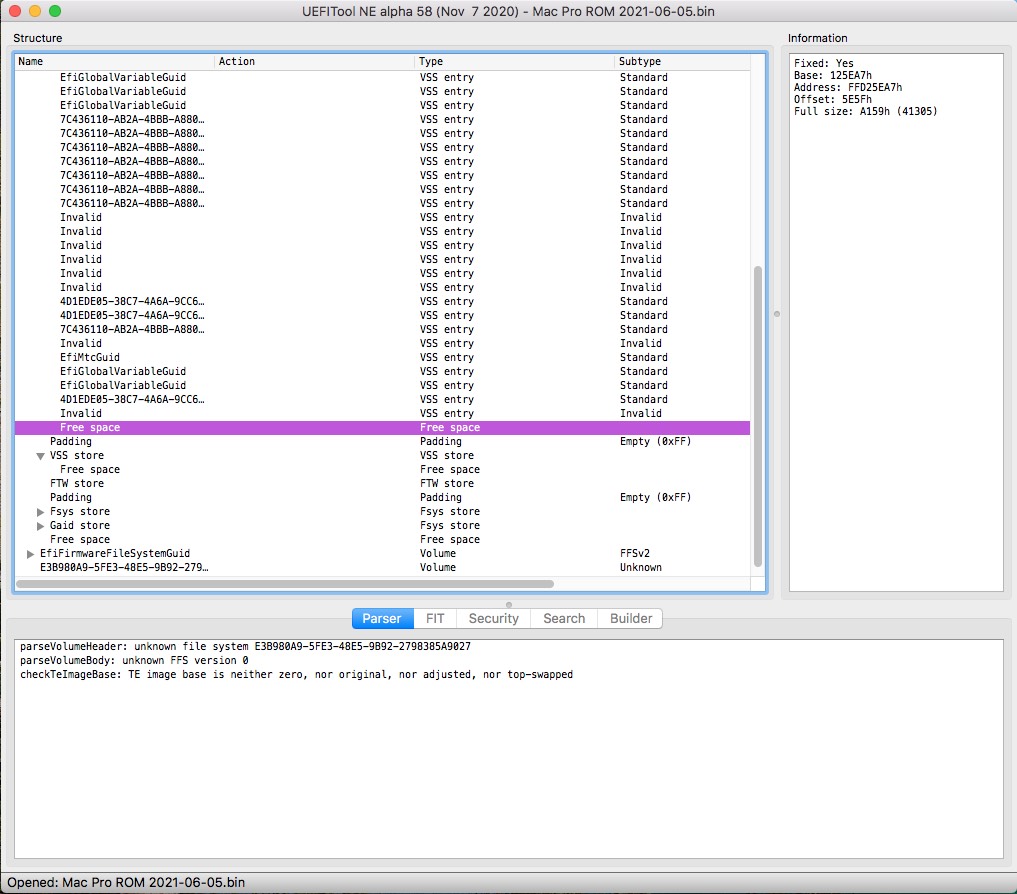Viewport: 1017px width, 894px height.
Task: Select the Invalid entry just above Free space
Action: (x=80, y=413)
